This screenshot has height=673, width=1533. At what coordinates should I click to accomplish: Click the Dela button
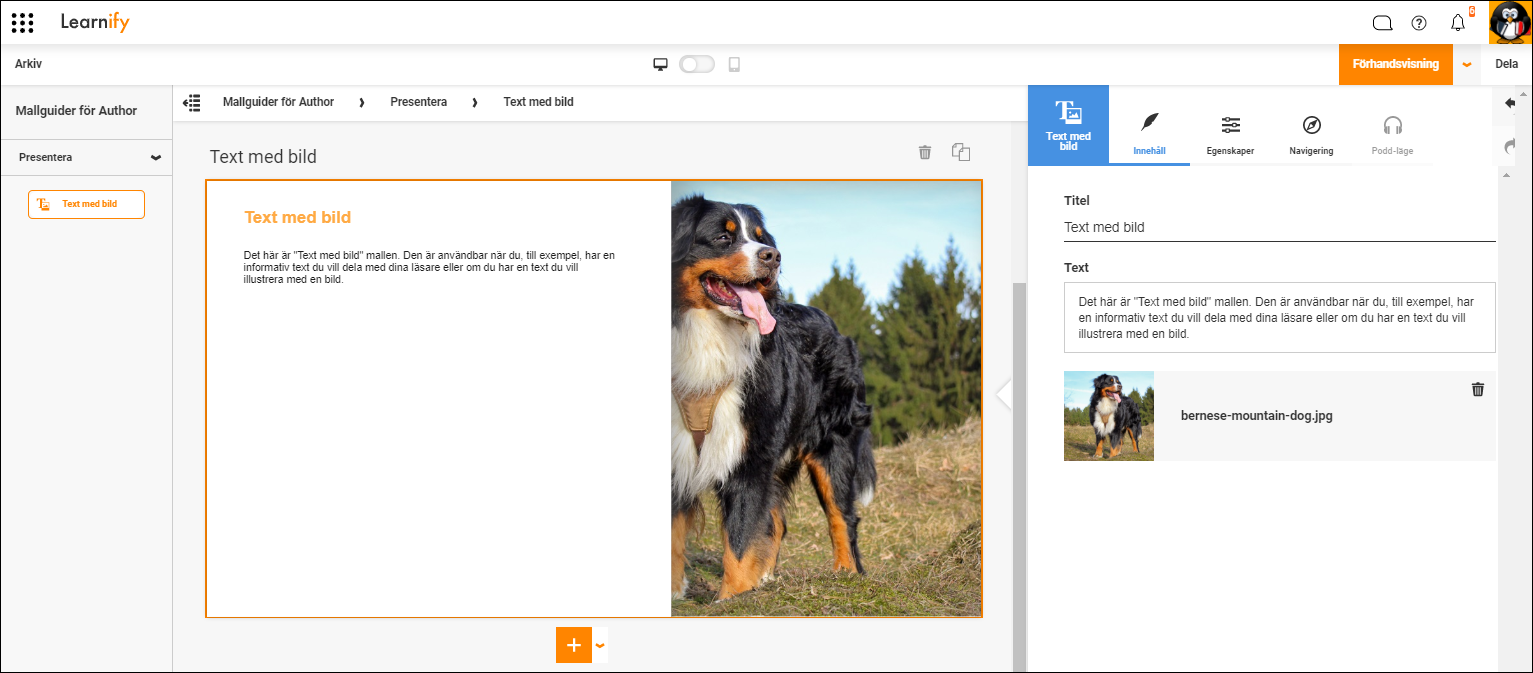pyautogui.click(x=1506, y=64)
